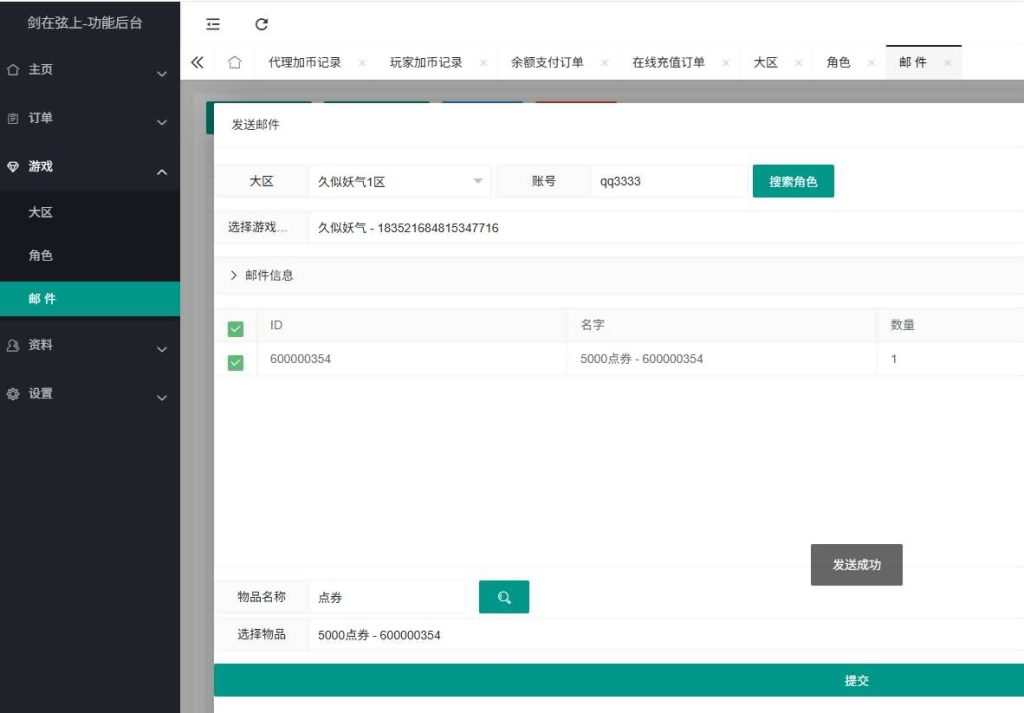Toggle the select-all checkbox in table header

tap(236, 328)
